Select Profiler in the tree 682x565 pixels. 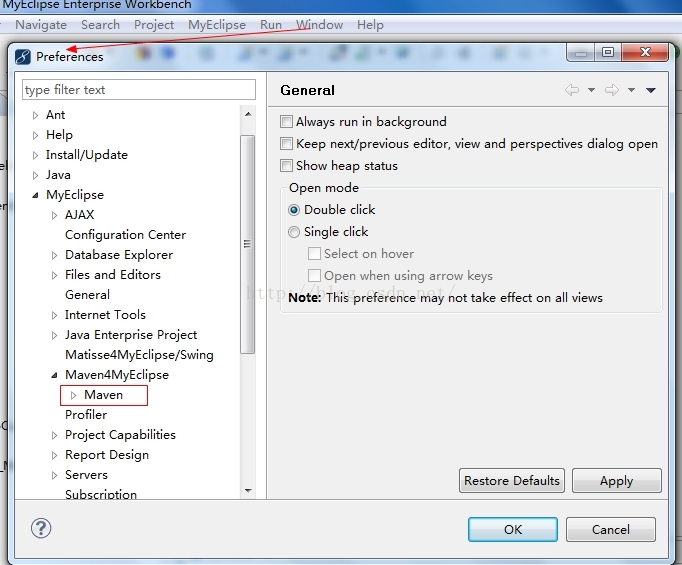pyautogui.click(x=86, y=415)
